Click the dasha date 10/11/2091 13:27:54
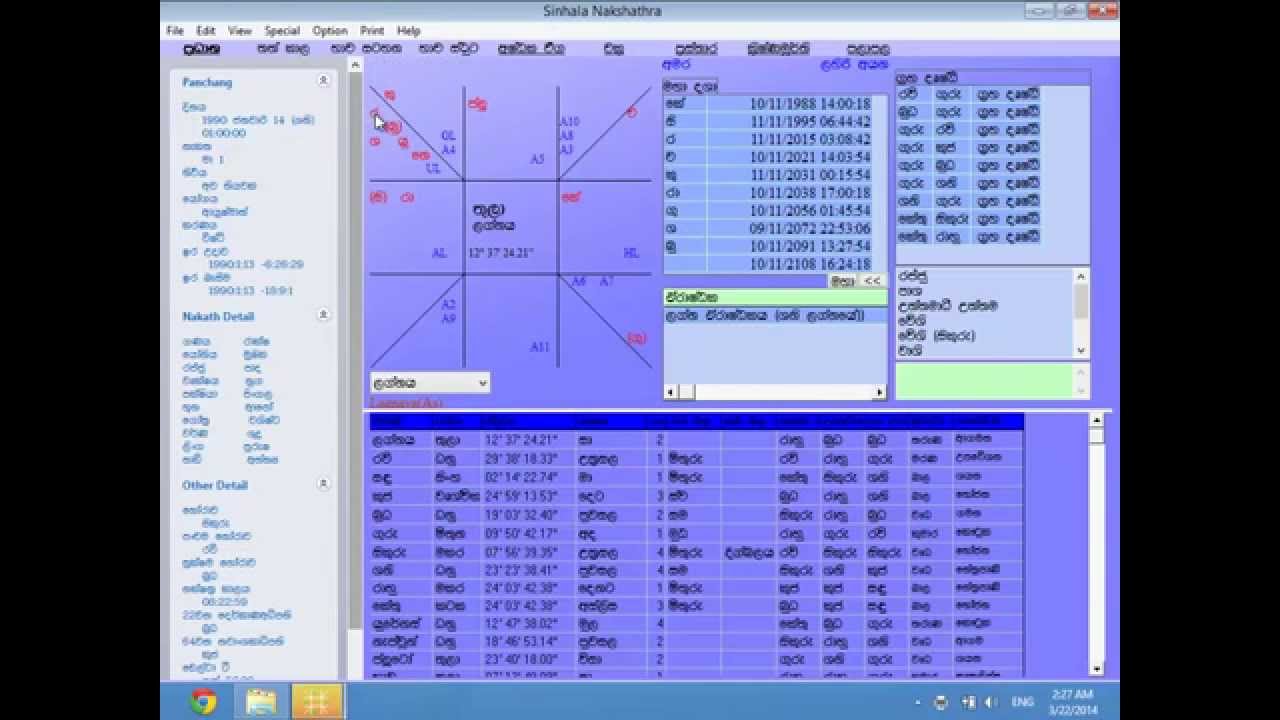The width and height of the screenshot is (1280, 720). pyautogui.click(x=810, y=247)
